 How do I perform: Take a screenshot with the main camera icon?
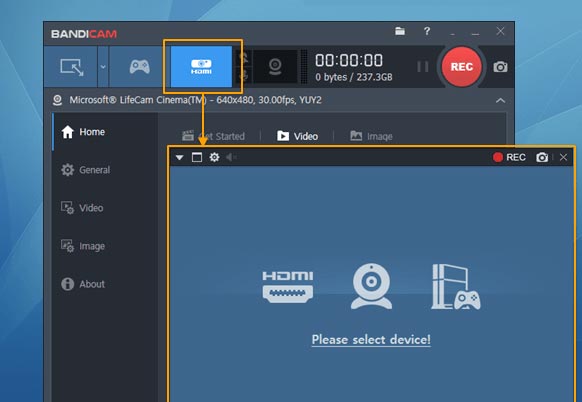click(x=500, y=67)
